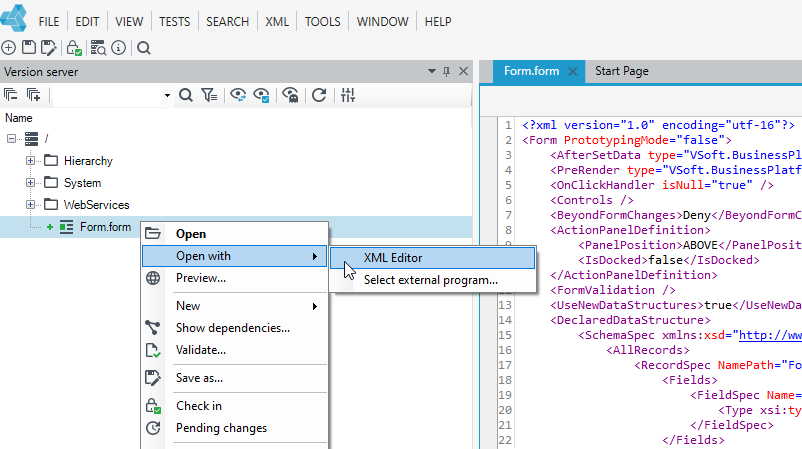Open the SEARCH menu
Screen dimensions: 802x449
pyautogui.click(x=228, y=22)
